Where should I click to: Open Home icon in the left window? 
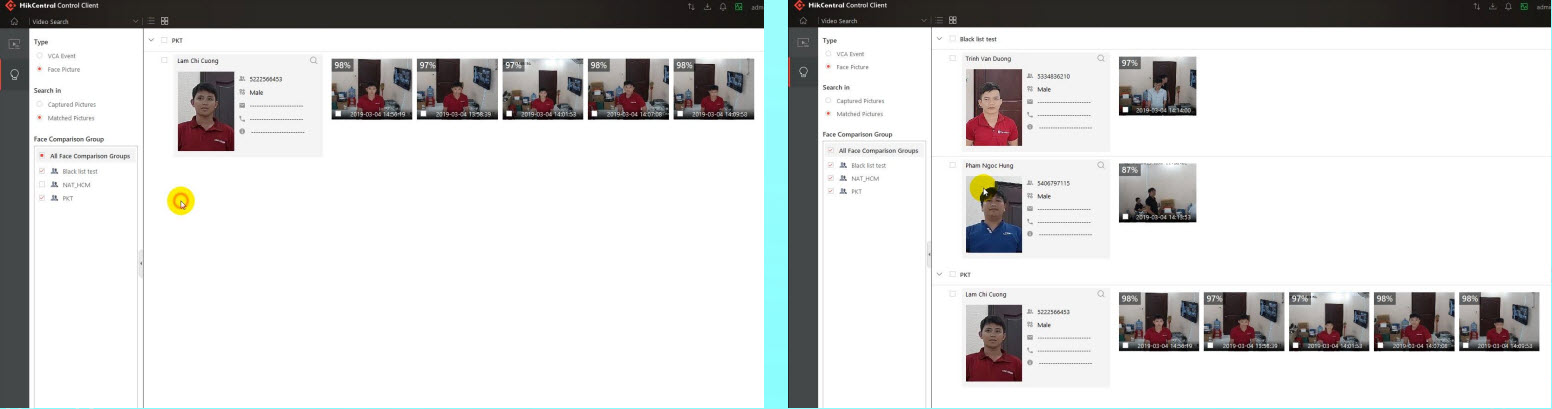15,21
